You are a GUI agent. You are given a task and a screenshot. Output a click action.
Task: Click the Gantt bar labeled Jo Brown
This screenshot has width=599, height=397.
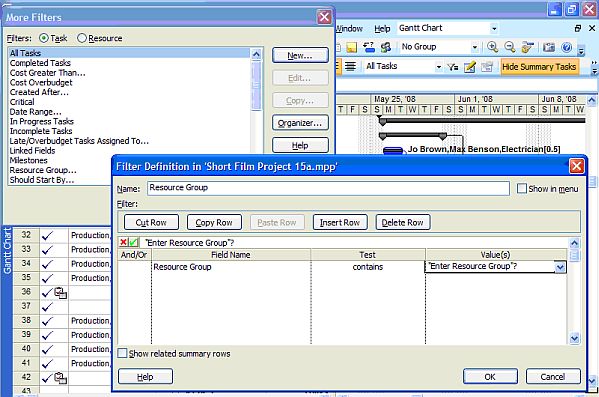[393, 150]
